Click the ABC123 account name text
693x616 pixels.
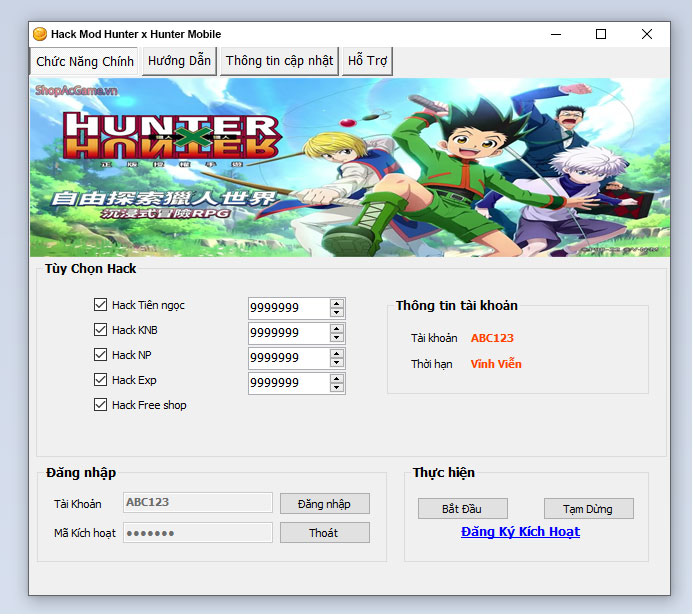pos(492,338)
